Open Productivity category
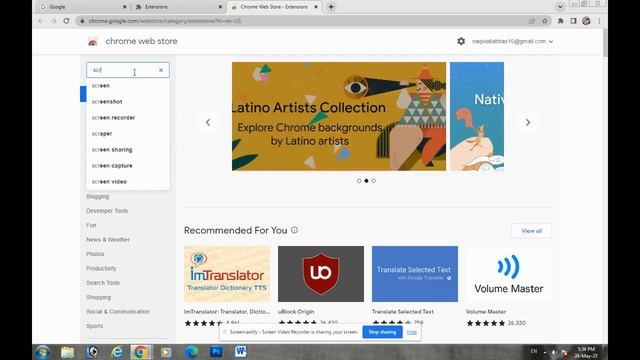 coord(101,268)
